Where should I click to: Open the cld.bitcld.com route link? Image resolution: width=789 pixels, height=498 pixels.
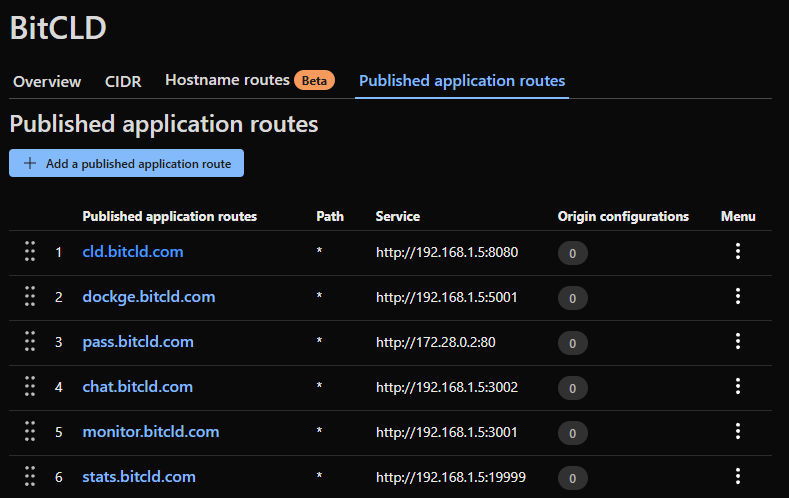point(132,252)
